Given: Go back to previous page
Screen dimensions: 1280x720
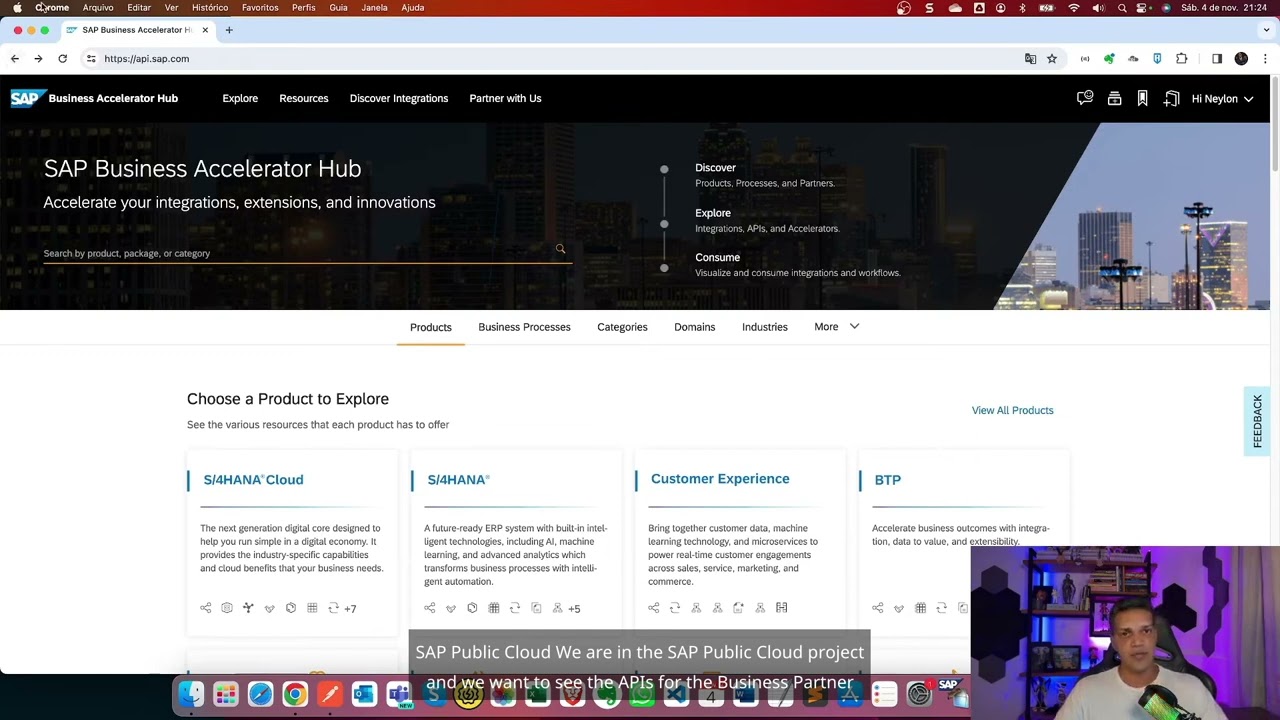Looking at the screenshot, I should pyautogui.click(x=15, y=59).
